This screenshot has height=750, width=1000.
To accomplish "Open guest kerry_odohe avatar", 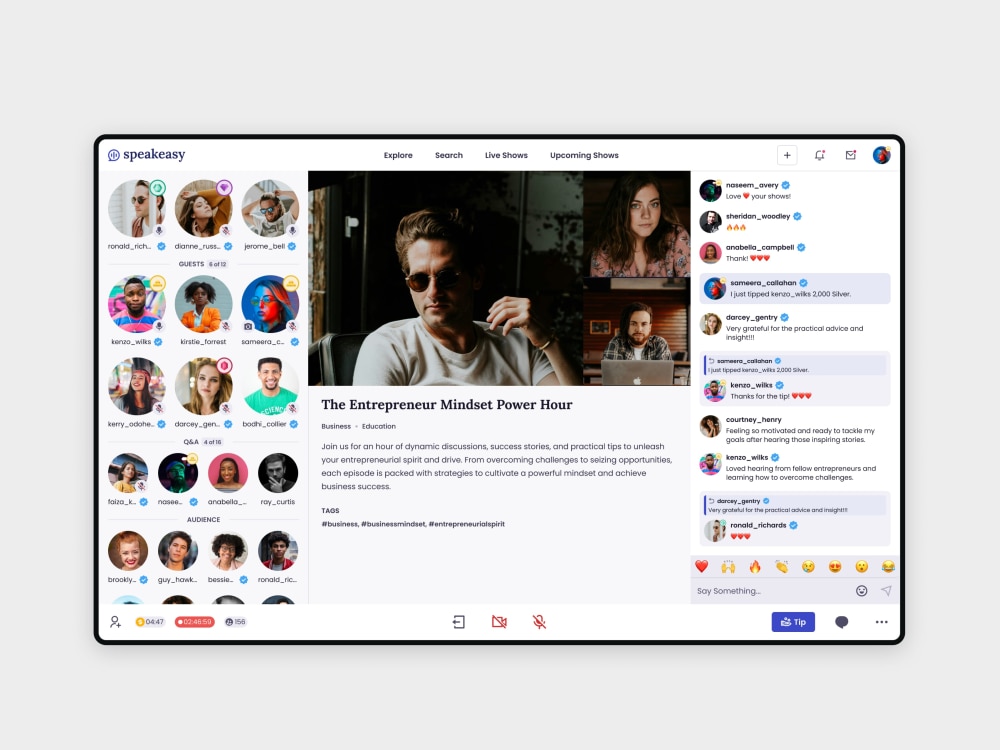I will (x=136, y=386).
